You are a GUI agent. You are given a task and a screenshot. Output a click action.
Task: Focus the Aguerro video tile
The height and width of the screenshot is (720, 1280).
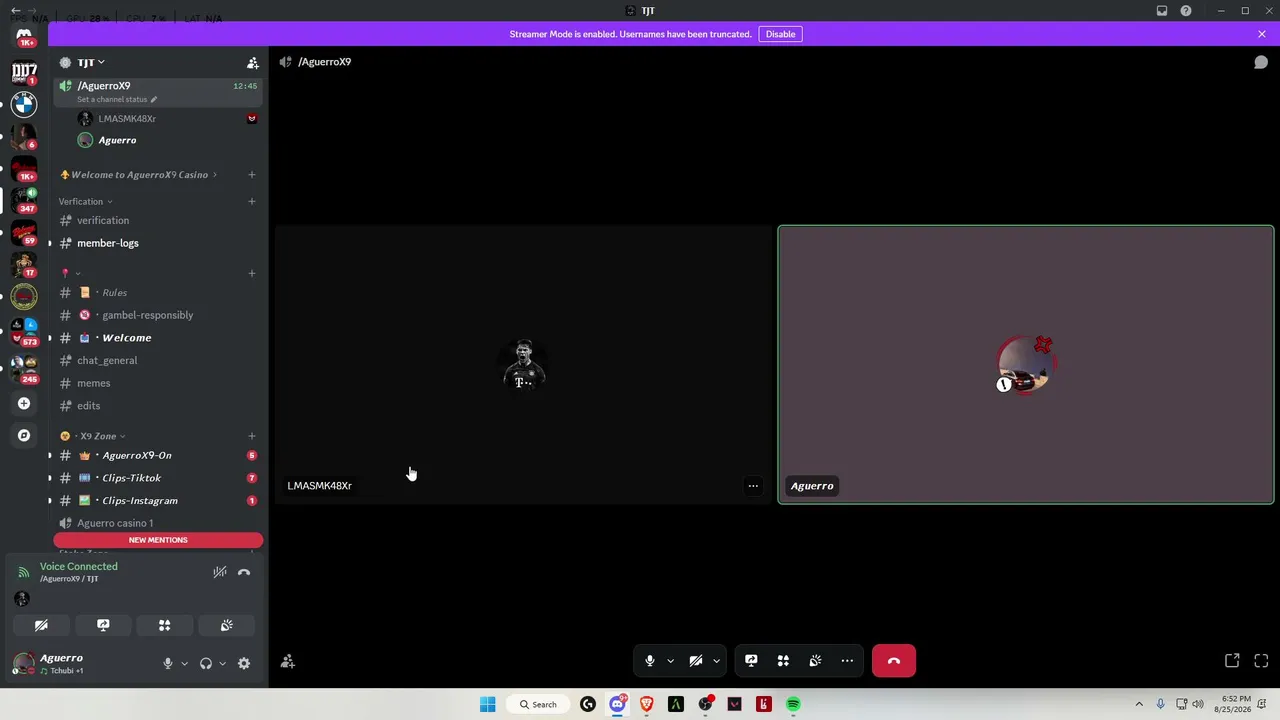click(x=1026, y=365)
